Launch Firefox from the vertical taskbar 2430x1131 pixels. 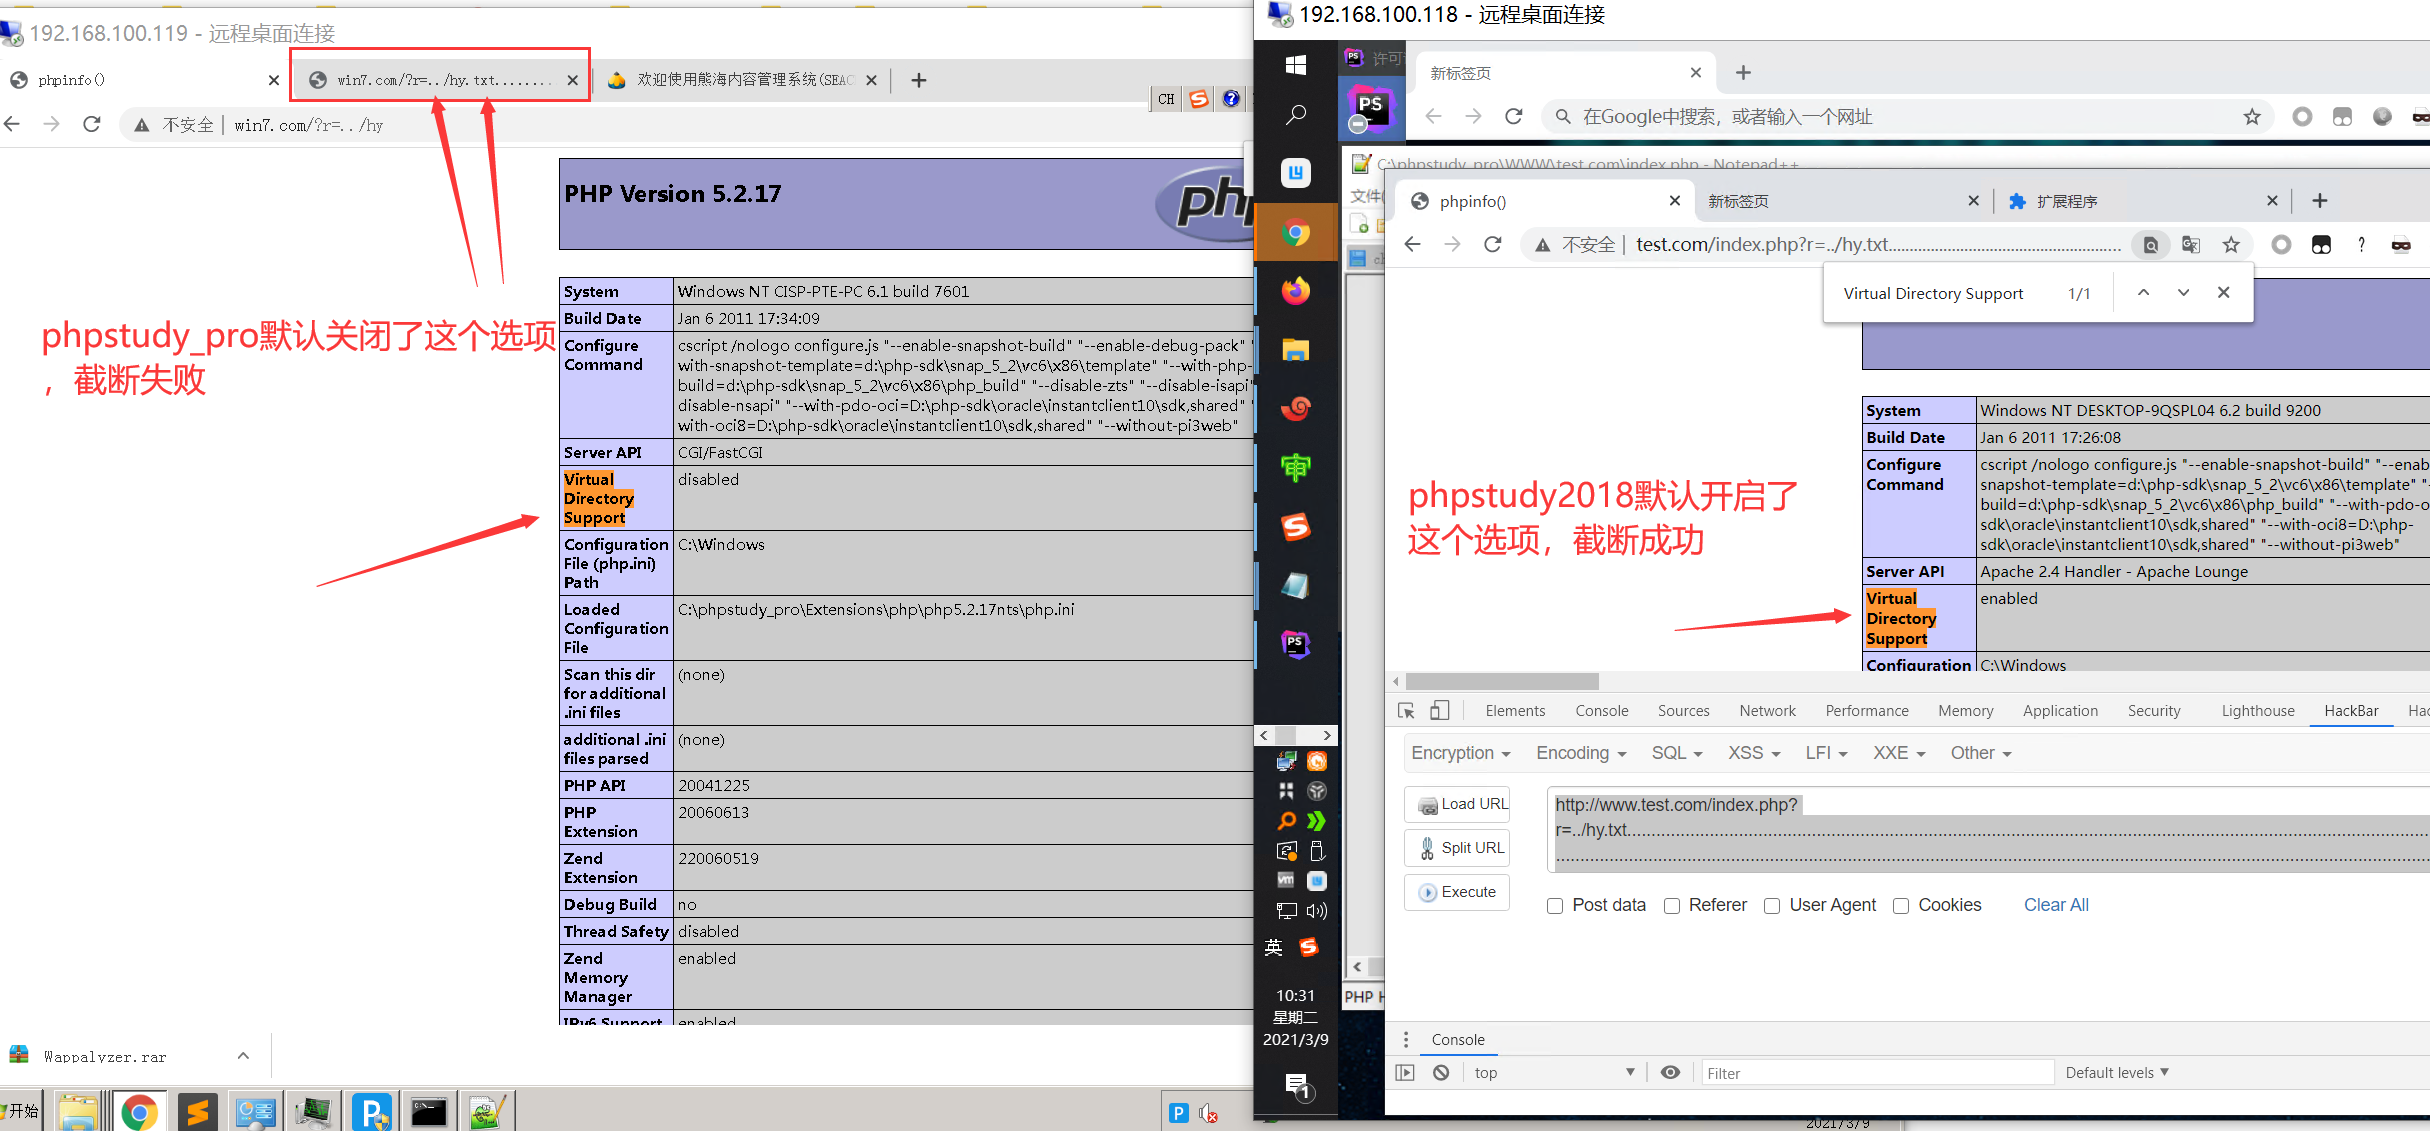1296,290
